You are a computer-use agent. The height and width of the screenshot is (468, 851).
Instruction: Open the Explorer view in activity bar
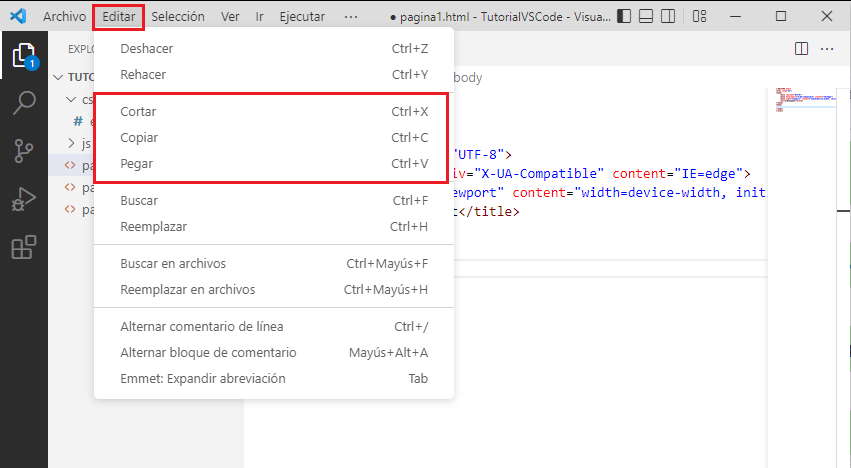pos(24,55)
